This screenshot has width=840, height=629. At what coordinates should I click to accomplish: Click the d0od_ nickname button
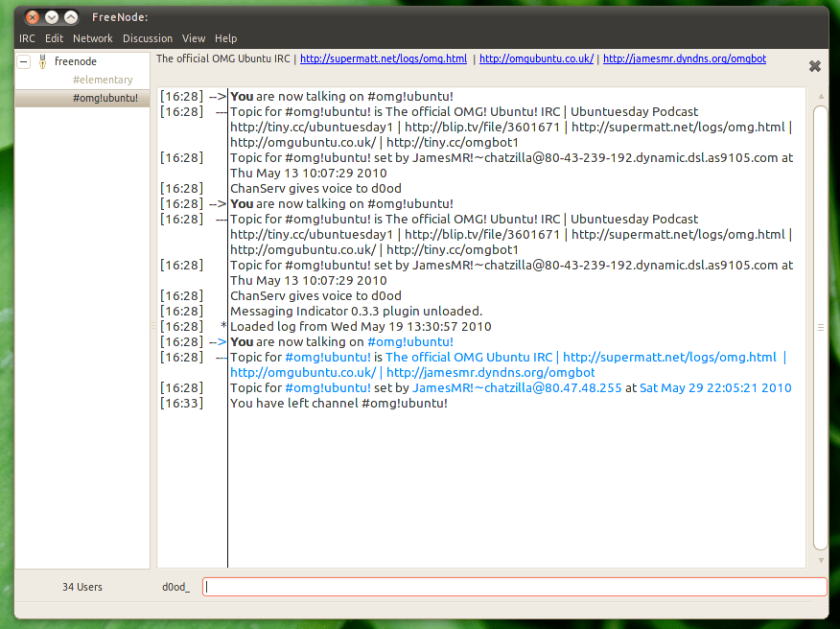point(176,587)
